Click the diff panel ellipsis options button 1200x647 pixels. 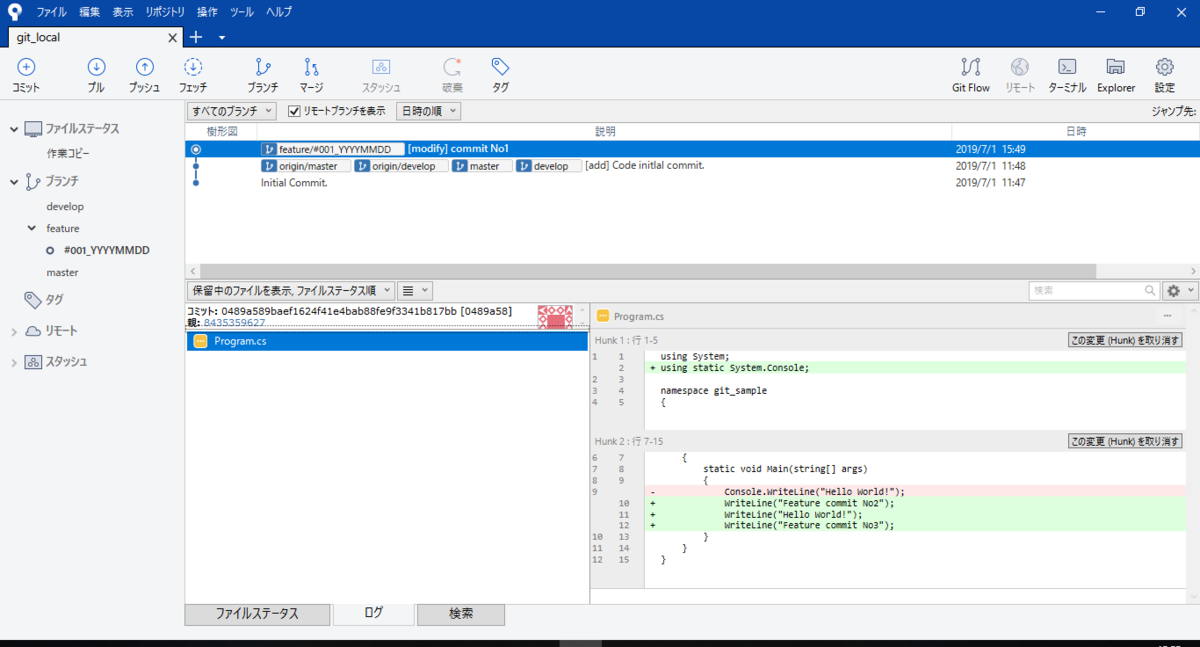click(x=1167, y=316)
